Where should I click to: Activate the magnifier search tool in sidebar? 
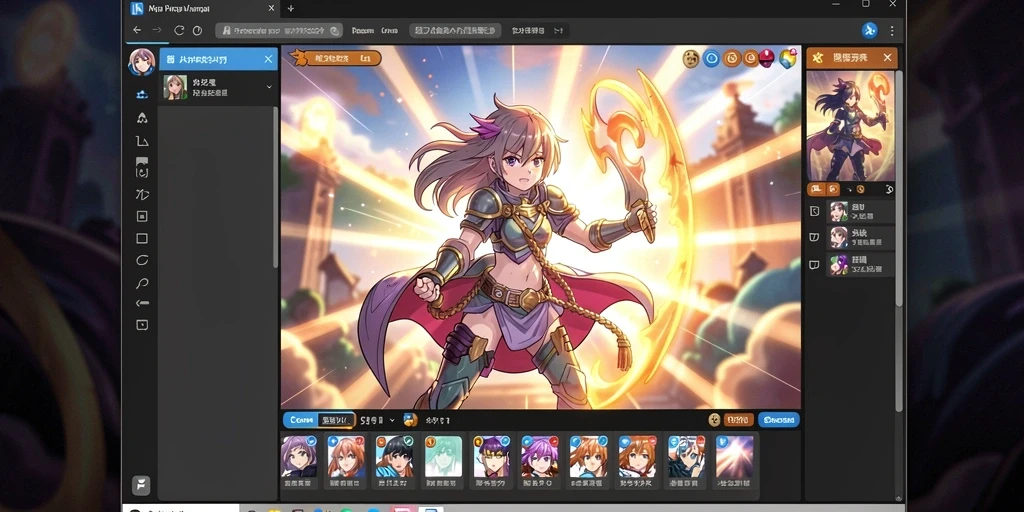pyautogui.click(x=142, y=283)
